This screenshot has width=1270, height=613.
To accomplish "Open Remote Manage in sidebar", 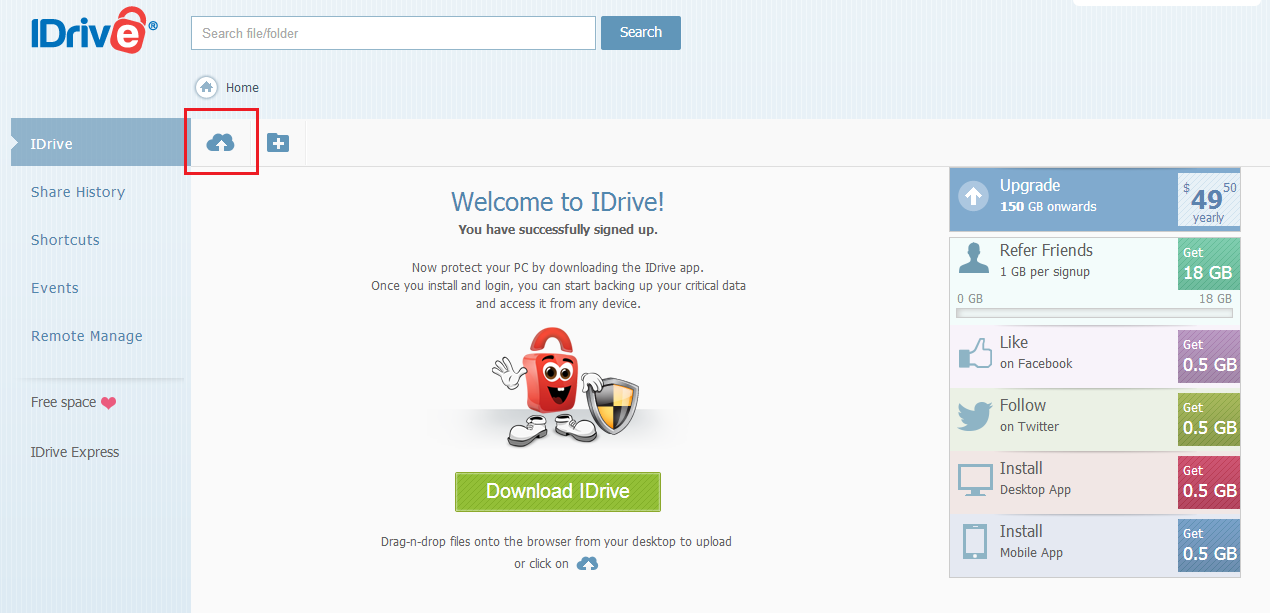I will [87, 336].
